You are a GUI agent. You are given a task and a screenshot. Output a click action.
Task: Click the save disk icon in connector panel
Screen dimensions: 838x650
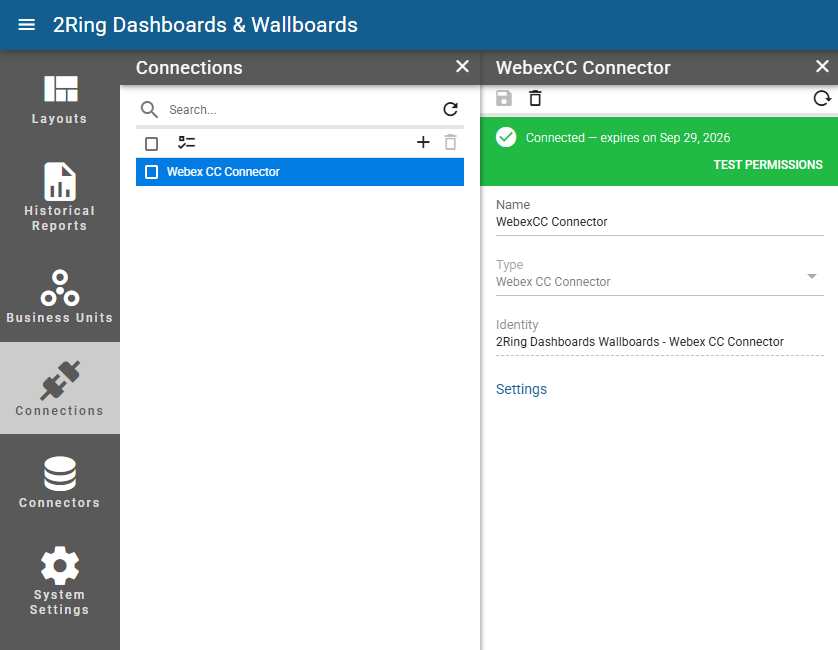click(x=504, y=98)
